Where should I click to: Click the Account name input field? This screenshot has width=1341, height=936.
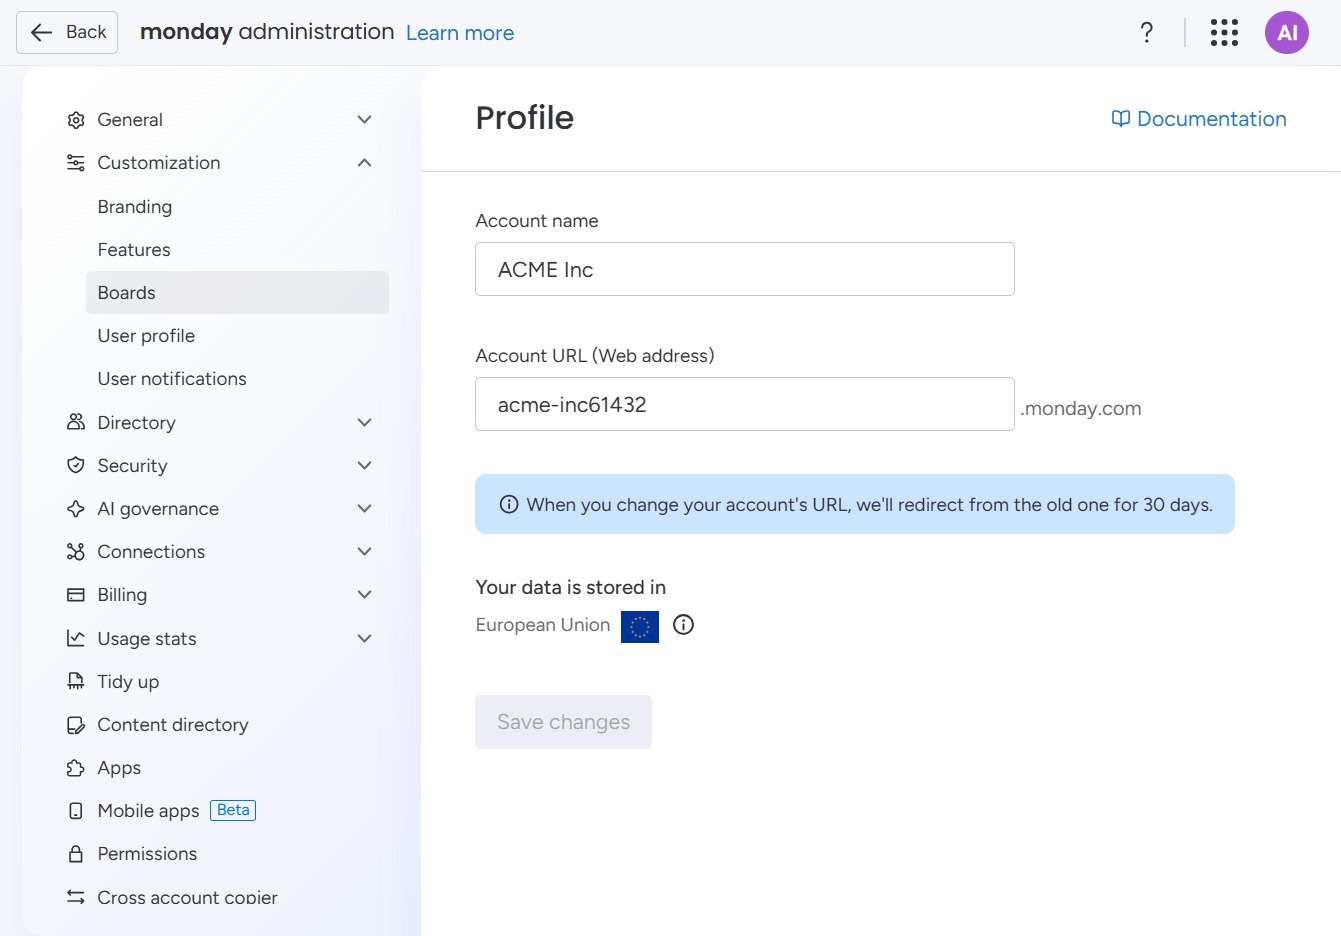click(745, 269)
